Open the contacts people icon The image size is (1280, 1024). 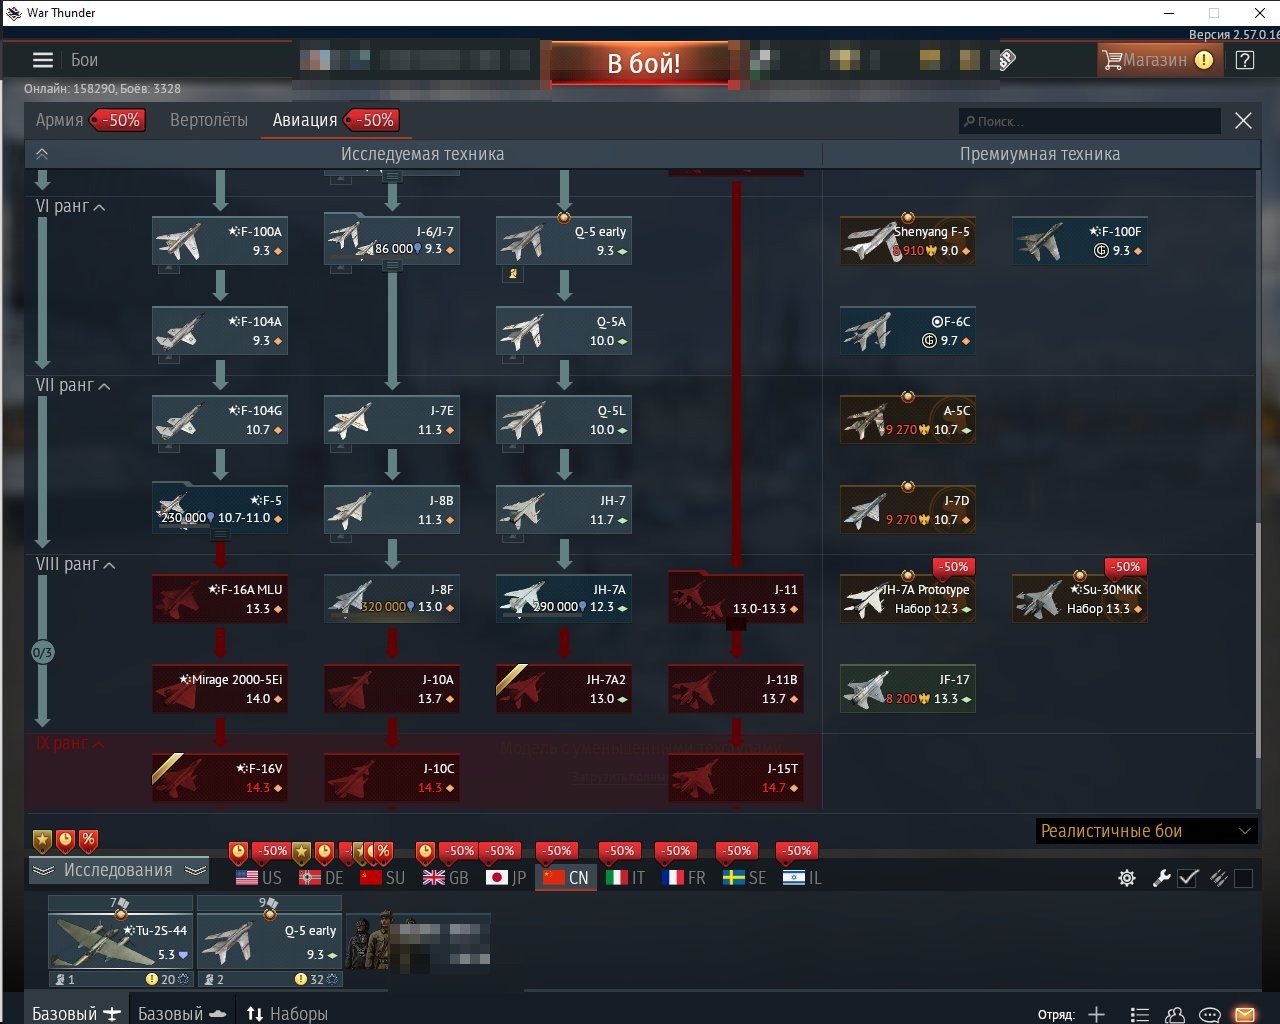[x=1175, y=1014]
